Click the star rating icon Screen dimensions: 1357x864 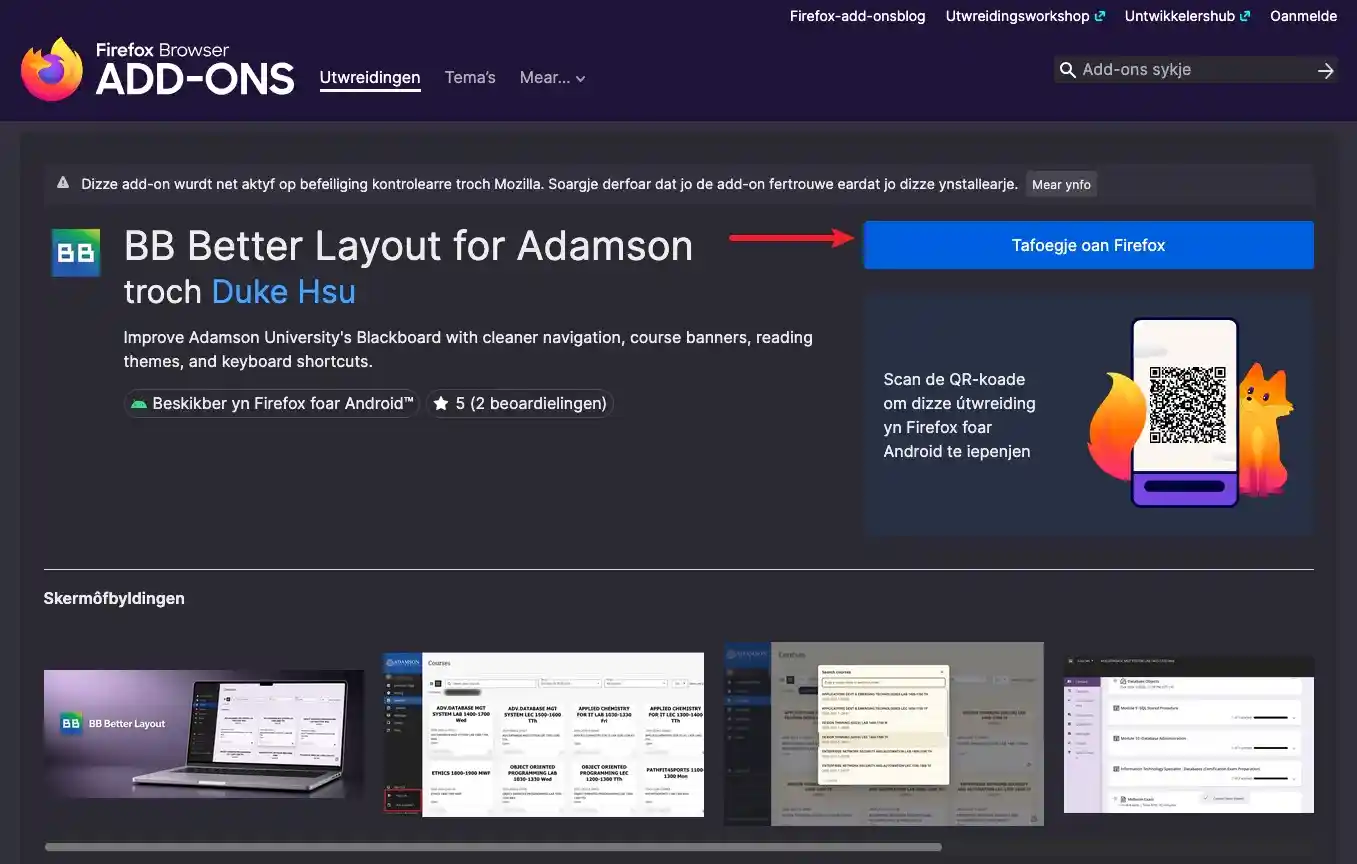point(441,404)
